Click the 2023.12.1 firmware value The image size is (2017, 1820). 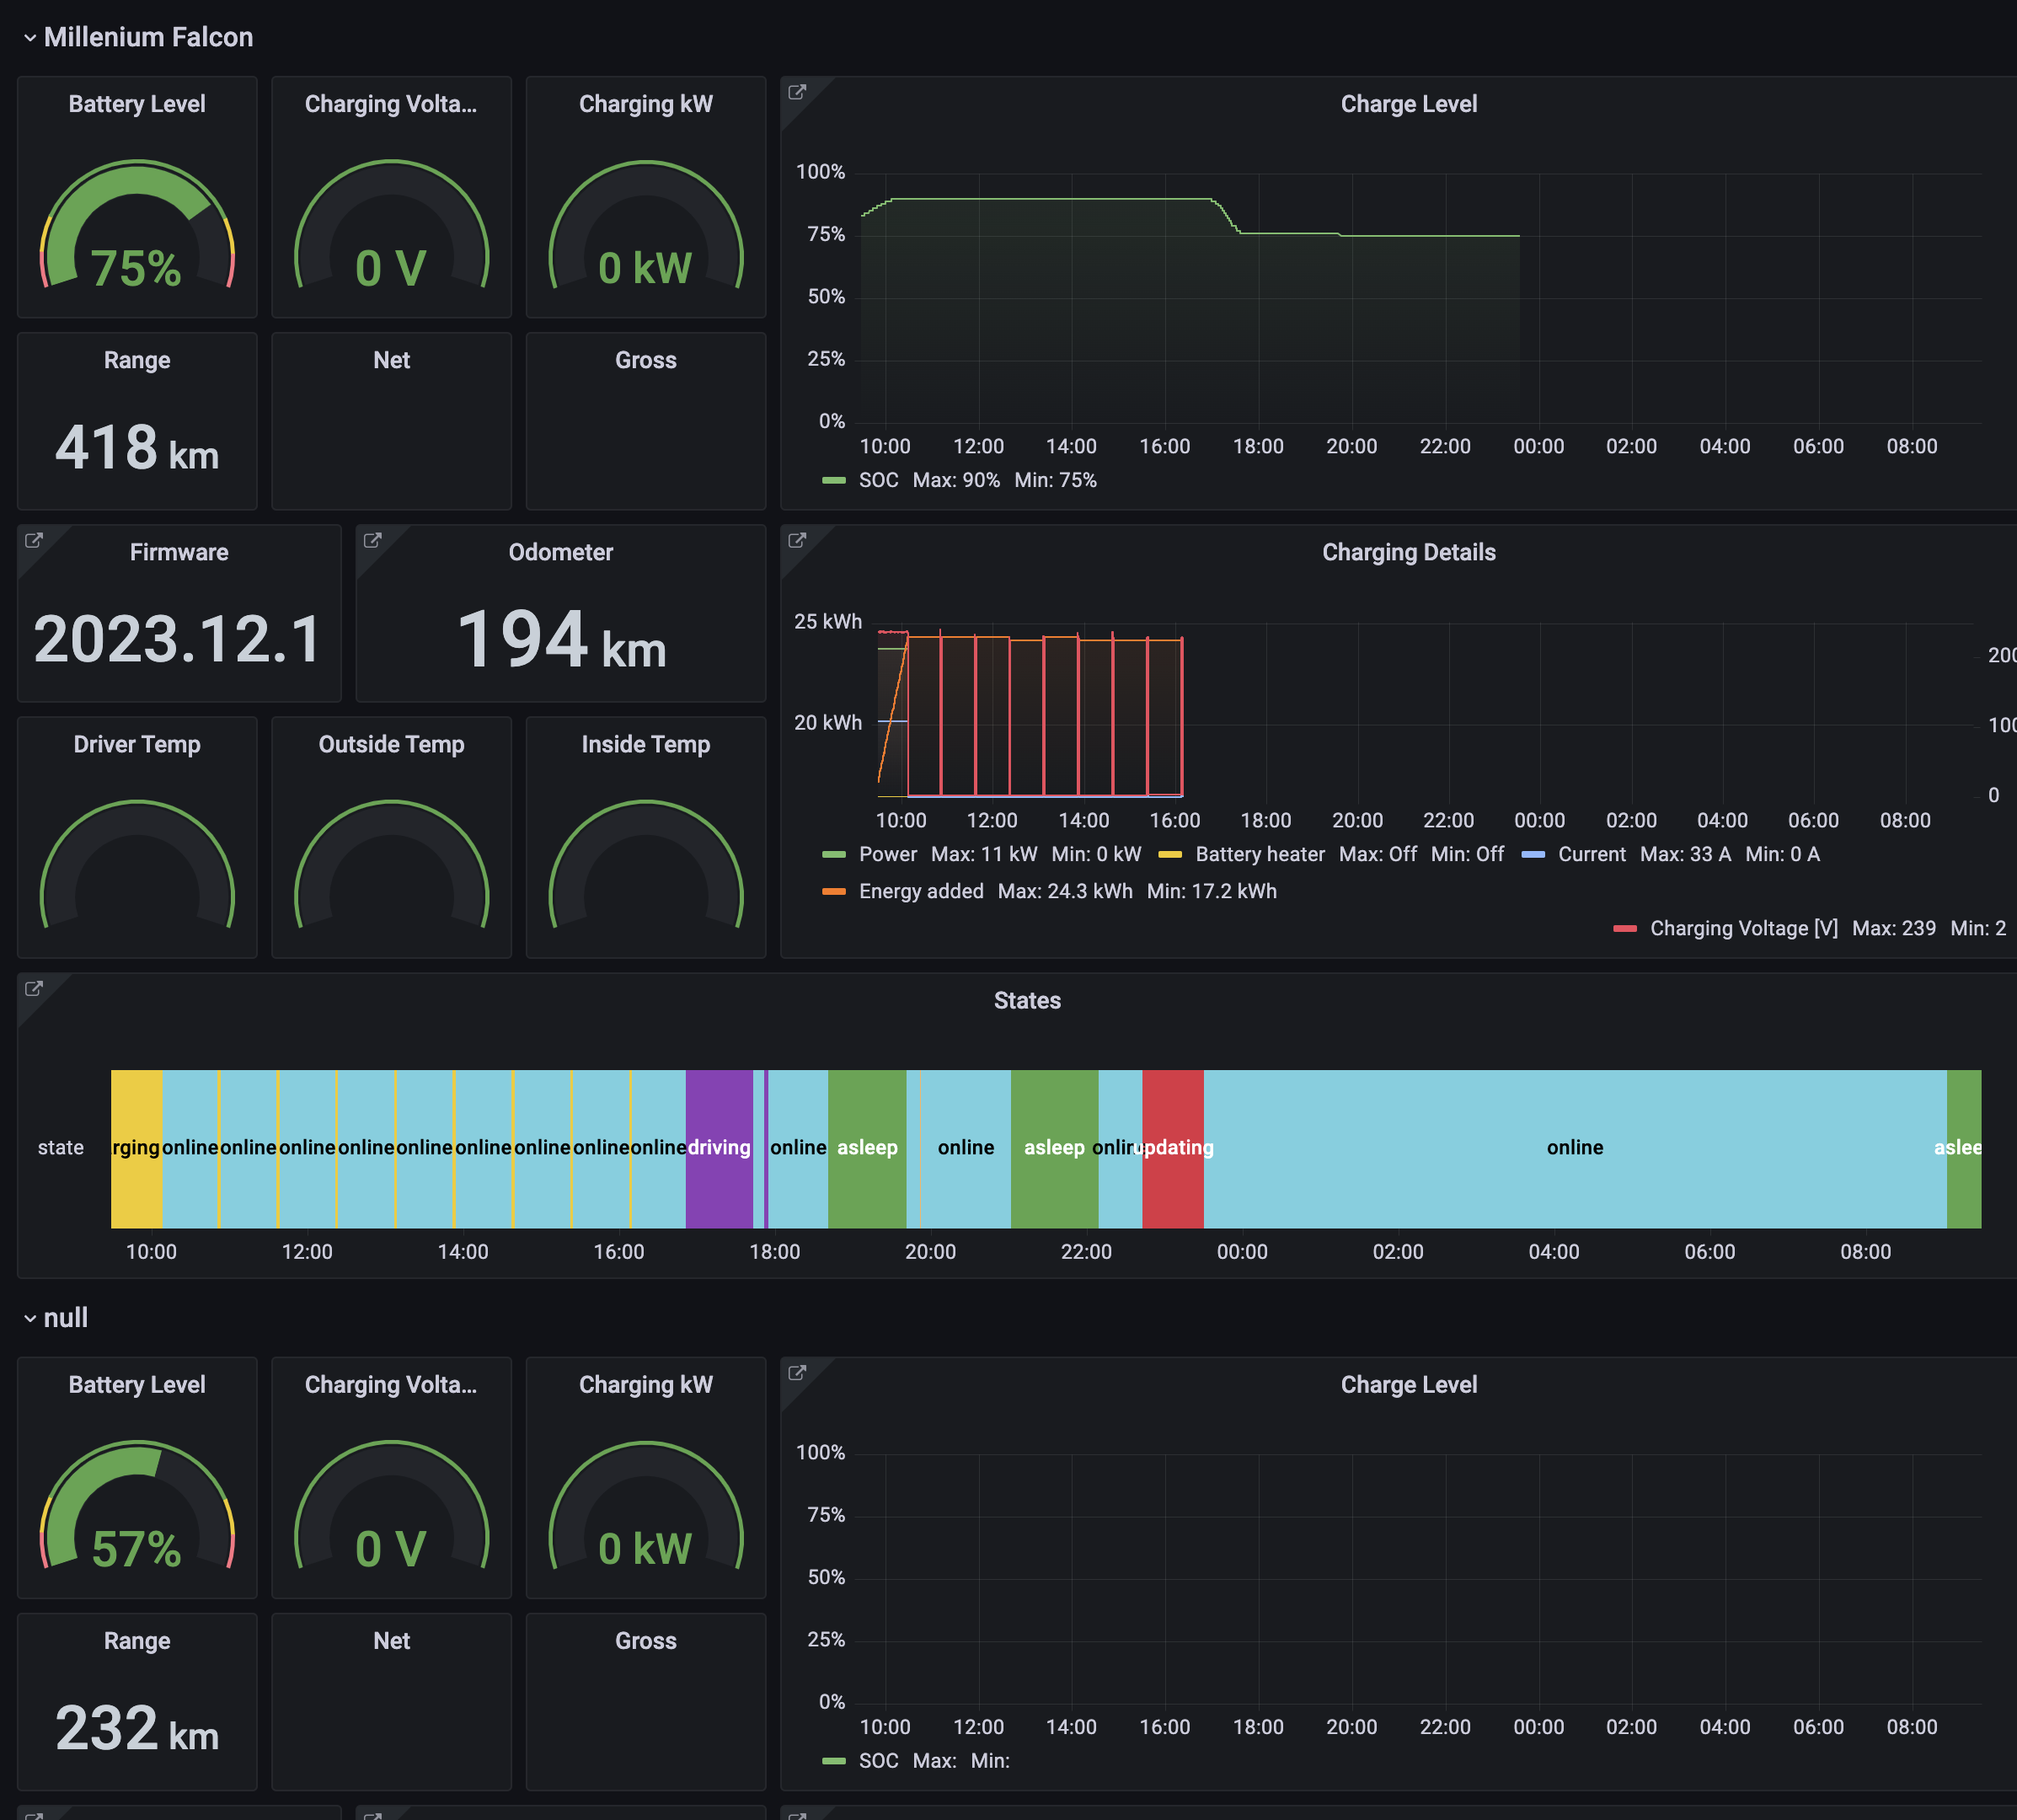click(x=179, y=639)
